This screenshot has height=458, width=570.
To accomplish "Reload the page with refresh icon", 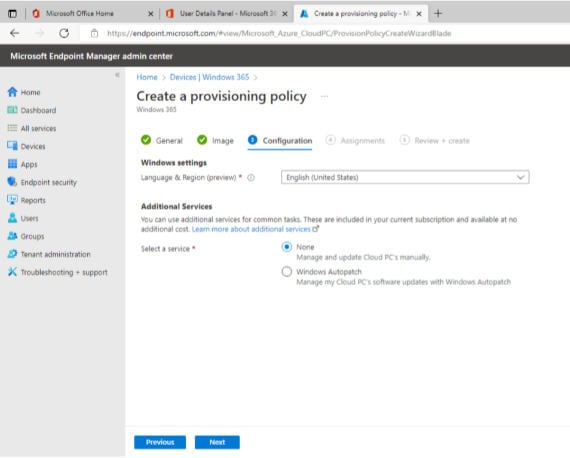I will click(64, 33).
